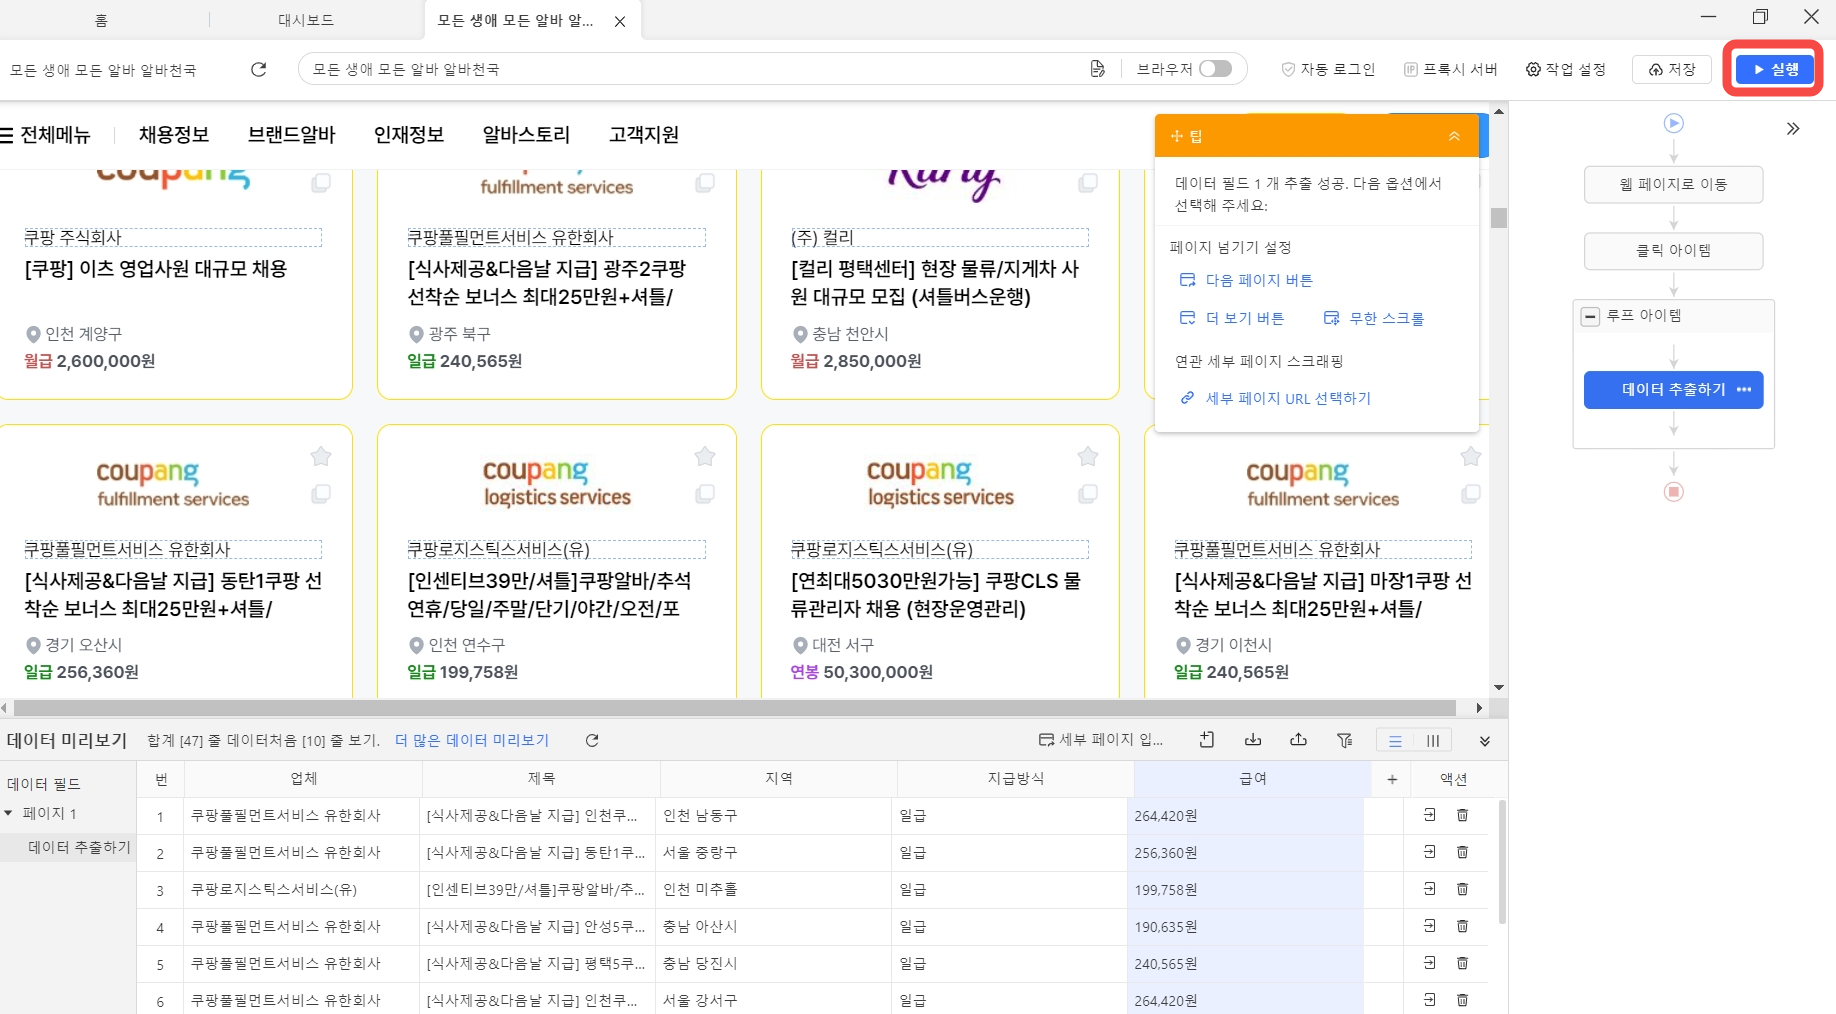Switch data preview to horizontal list view

coord(1395,740)
